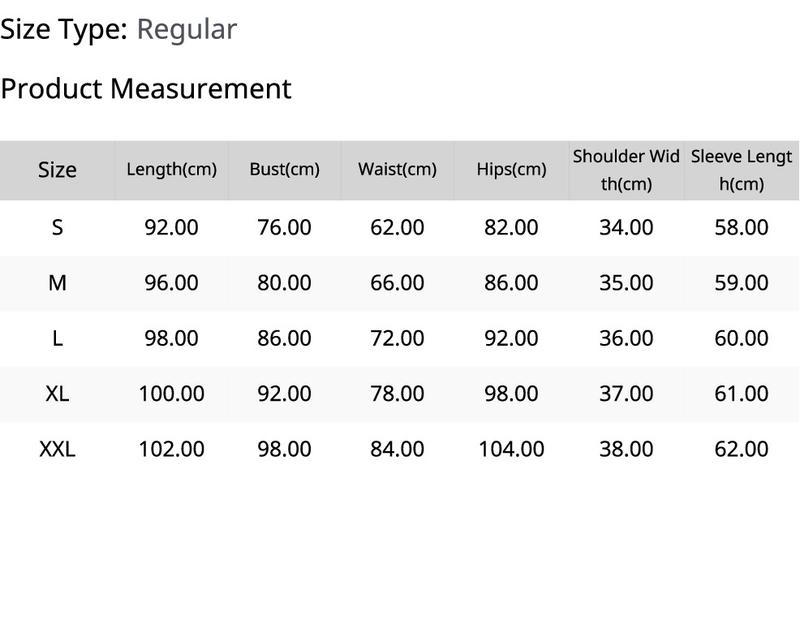Click the Size column header

pyautogui.click(x=57, y=170)
